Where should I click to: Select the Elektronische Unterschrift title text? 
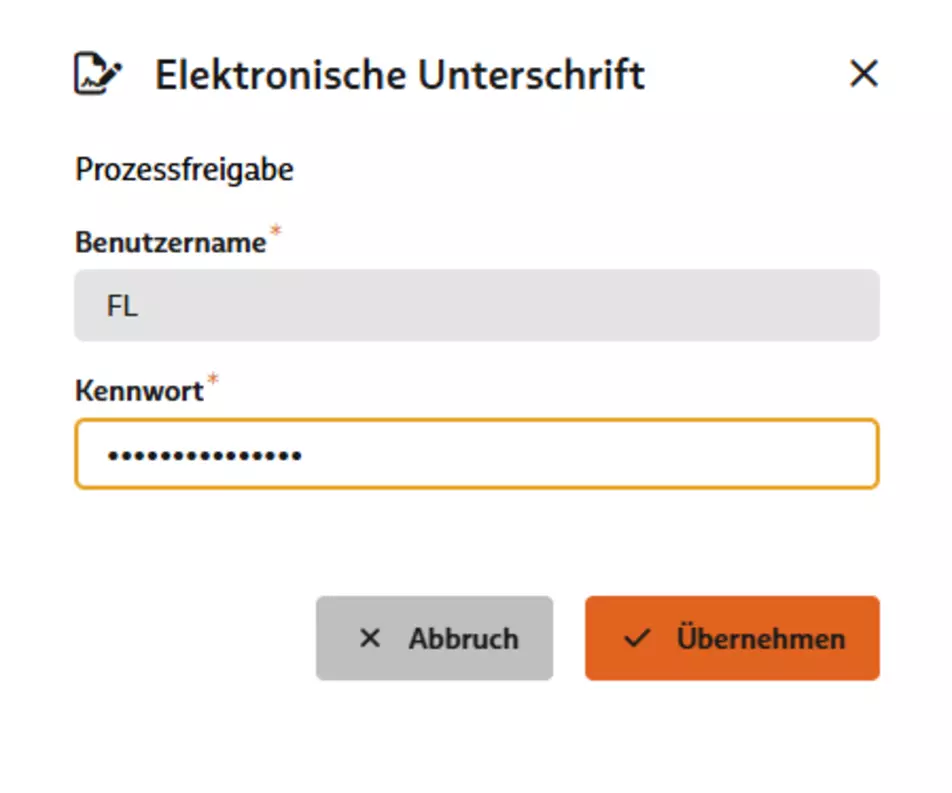[400, 75]
